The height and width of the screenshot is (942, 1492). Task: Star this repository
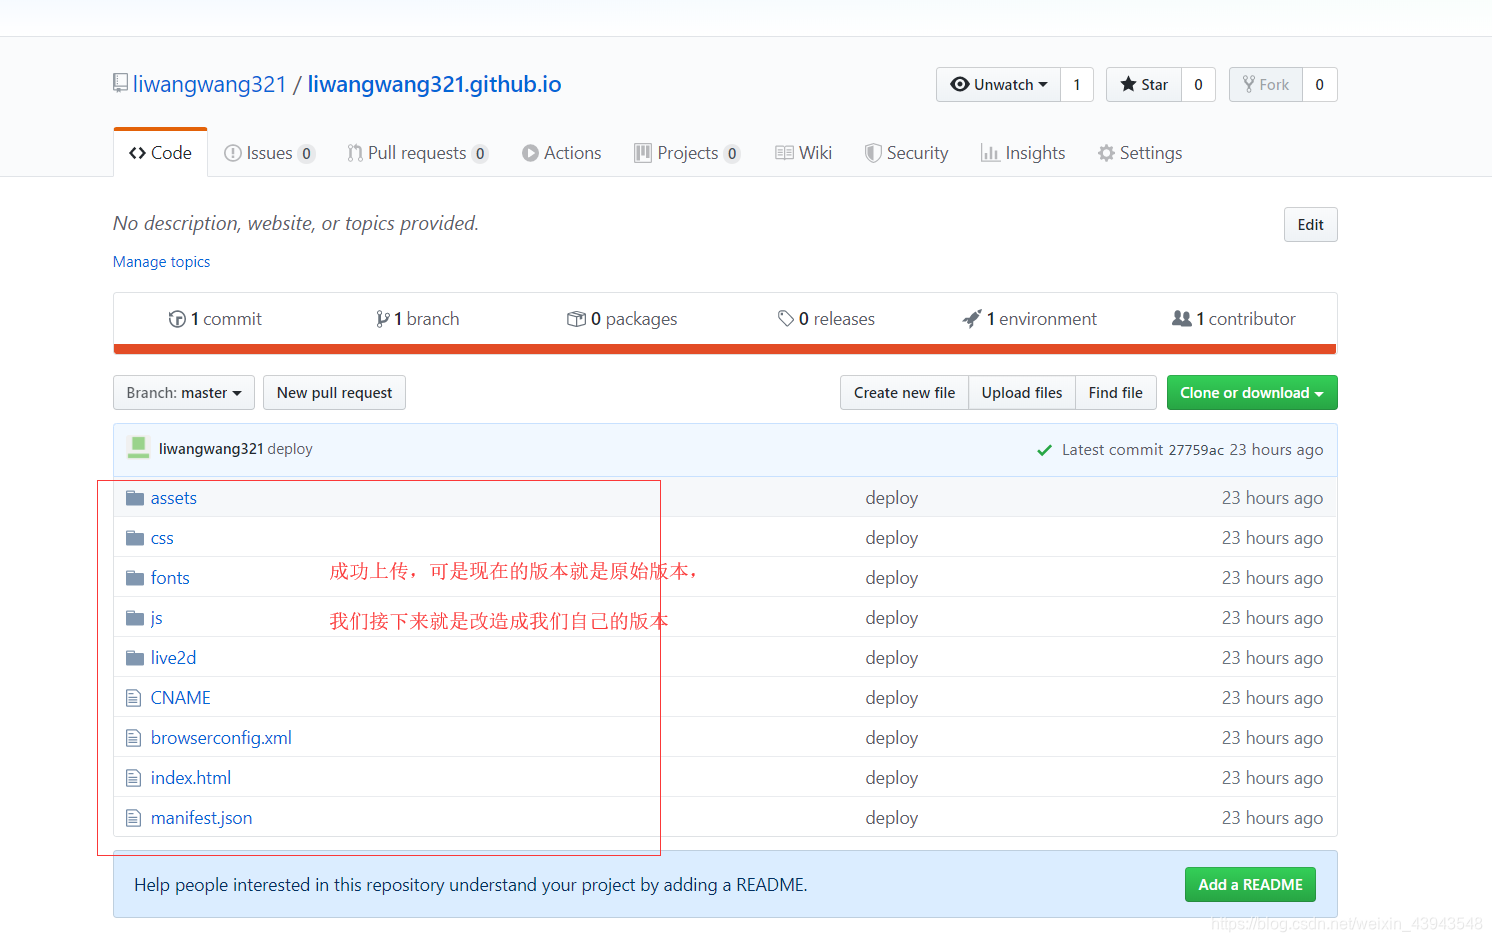[x=1144, y=85]
